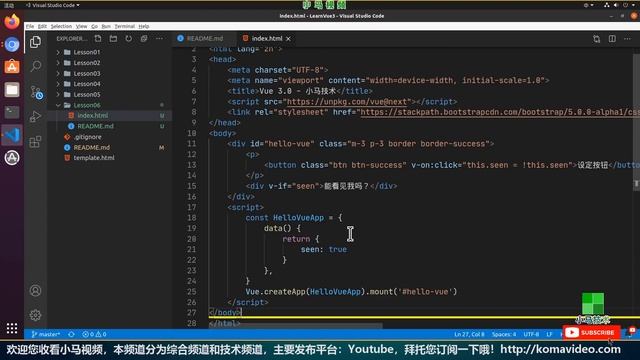Click New File icon in Explorer

[x=98, y=38]
